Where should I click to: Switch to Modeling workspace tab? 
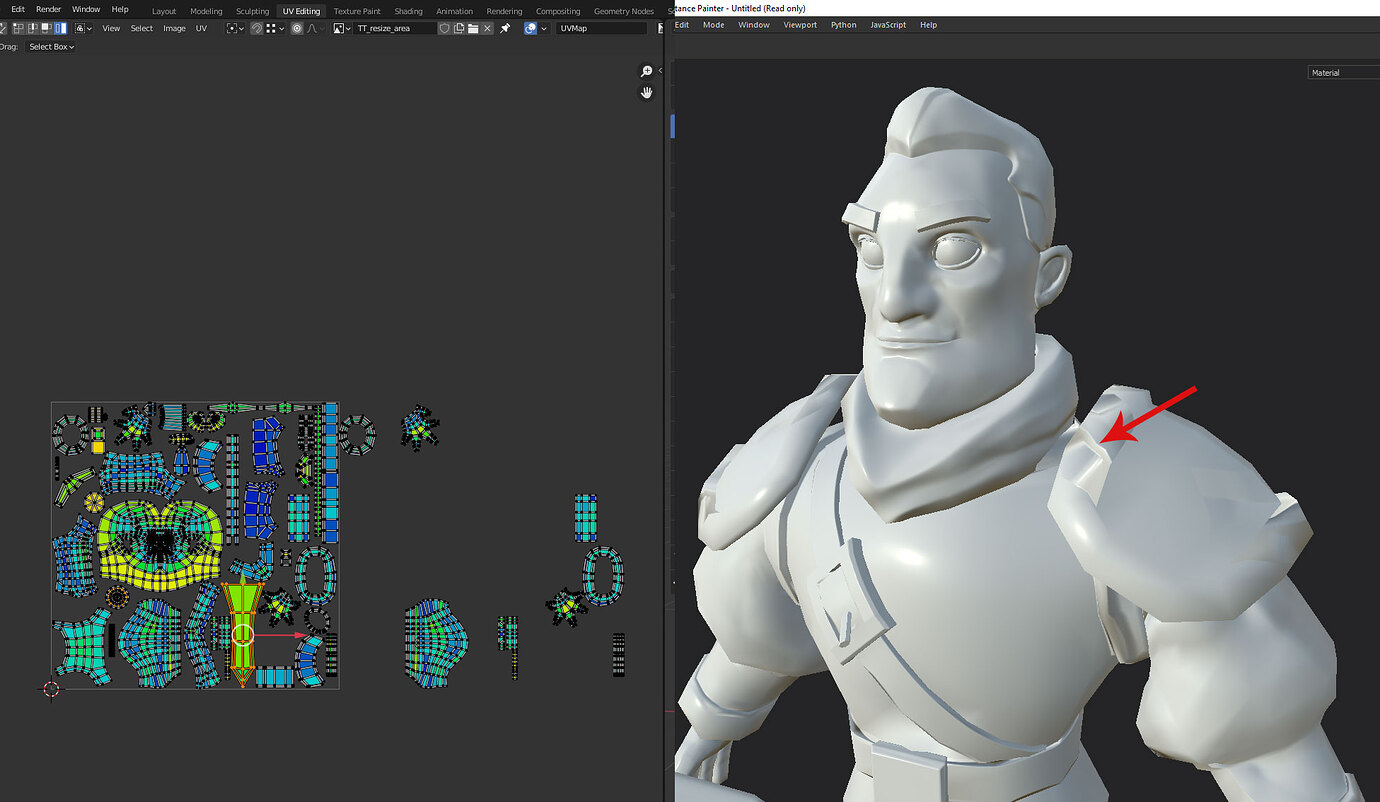(206, 11)
